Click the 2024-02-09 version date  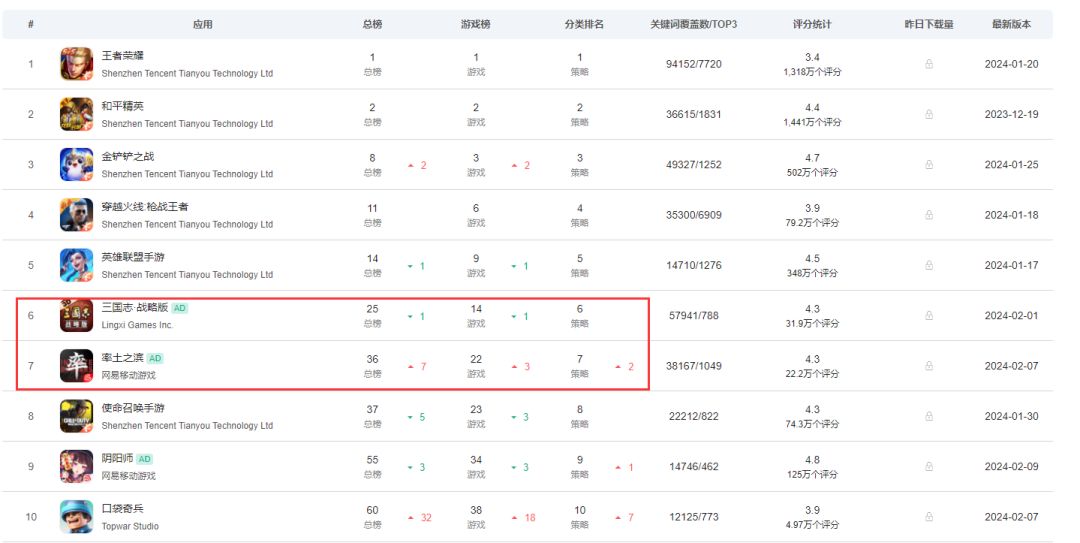coord(1011,467)
